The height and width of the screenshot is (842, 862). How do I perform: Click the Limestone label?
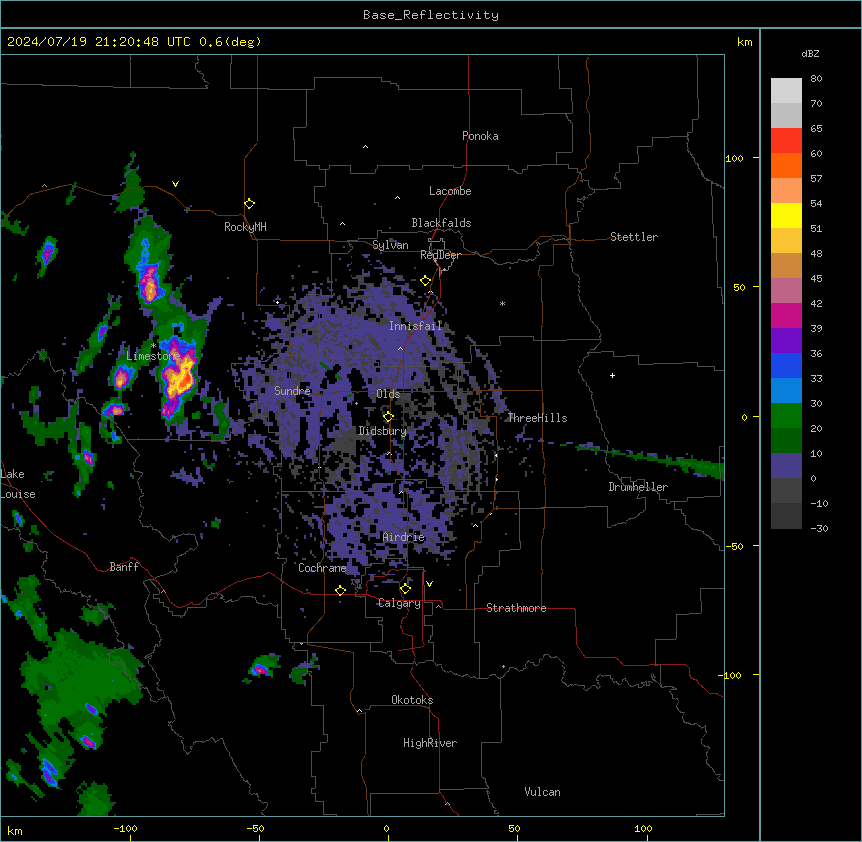153,356
